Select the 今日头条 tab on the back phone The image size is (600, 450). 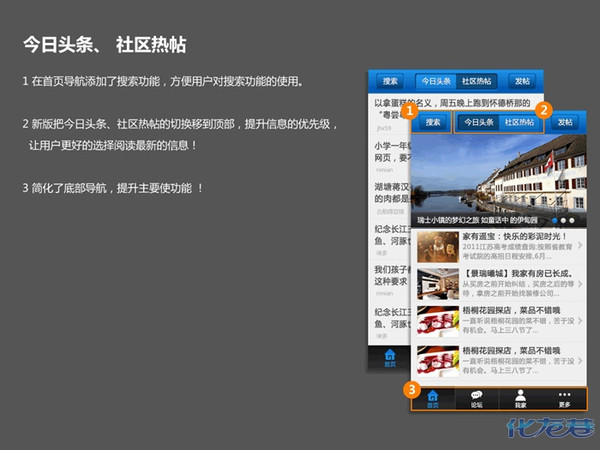point(435,81)
